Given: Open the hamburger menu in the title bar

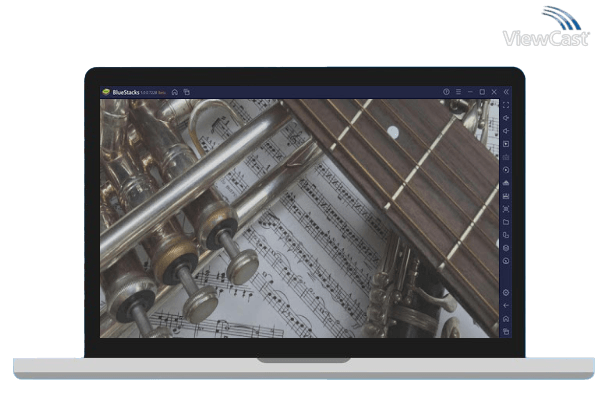Looking at the screenshot, I should [458, 92].
